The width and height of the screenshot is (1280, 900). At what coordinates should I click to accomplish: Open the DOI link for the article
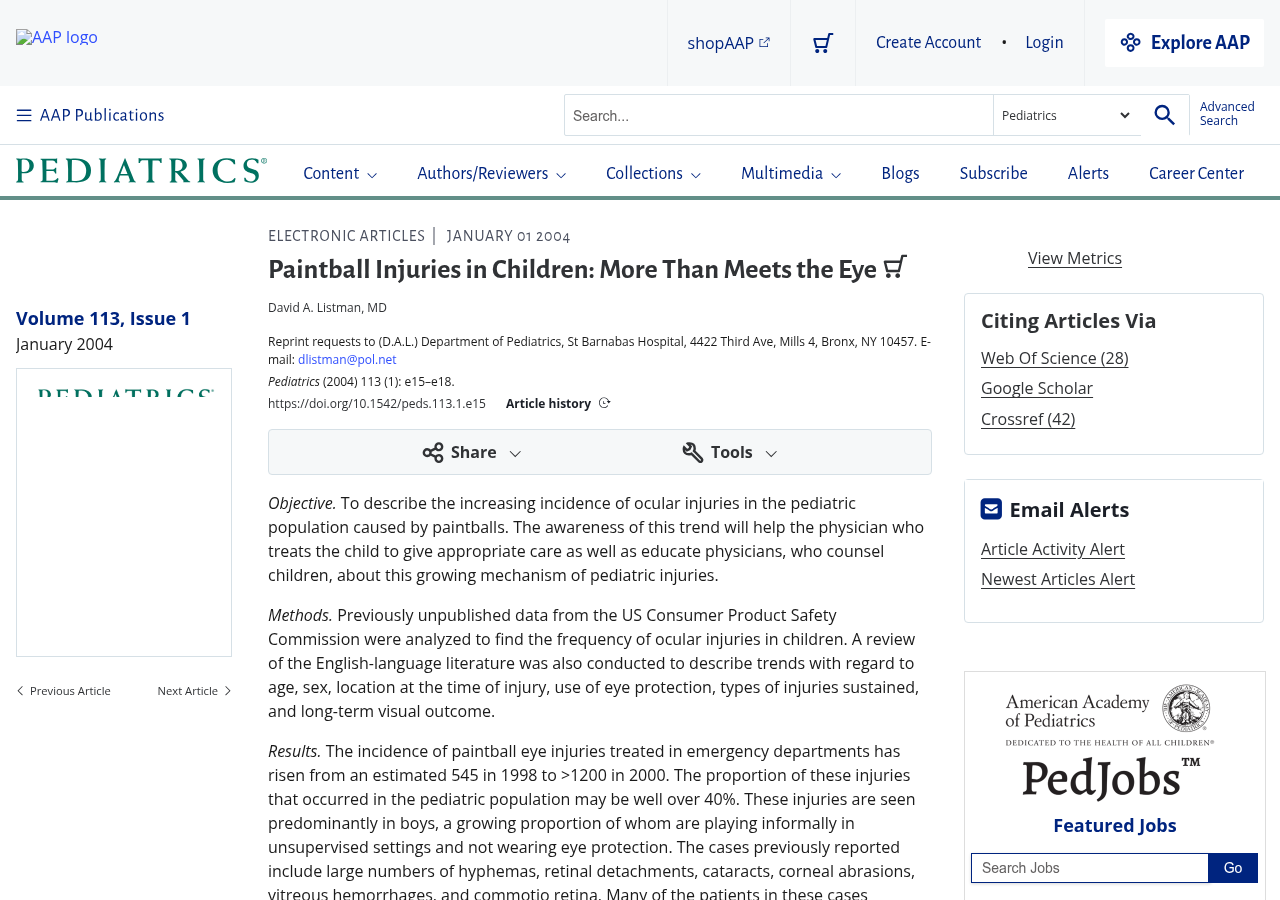coord(377,404)
